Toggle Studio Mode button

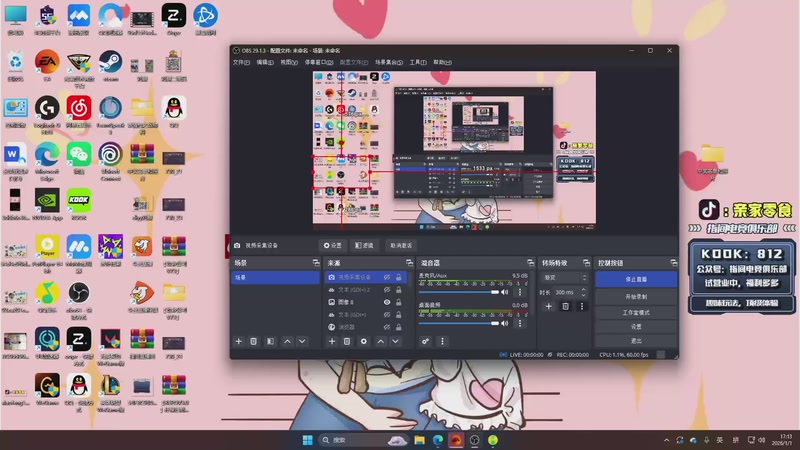636,312
